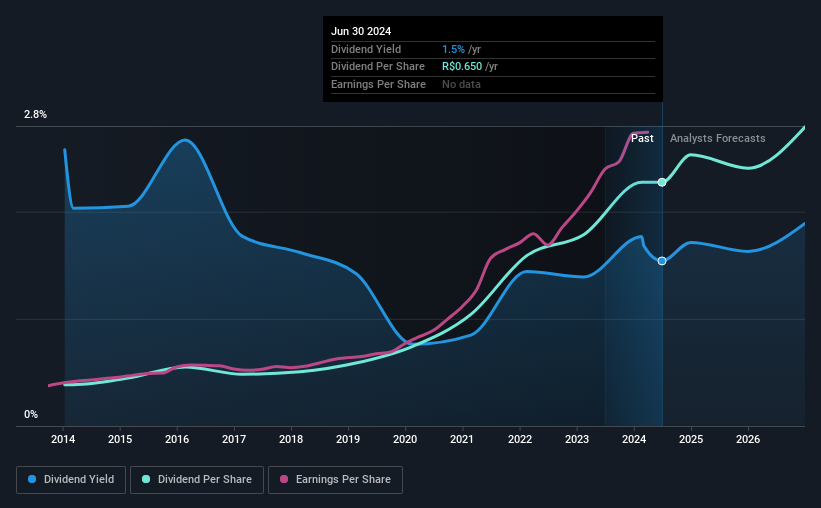Click the teal Dividend Per Share legend dot
Viewport: 821px width, 508px height.
pyautogui.click(x=146, y=479)
